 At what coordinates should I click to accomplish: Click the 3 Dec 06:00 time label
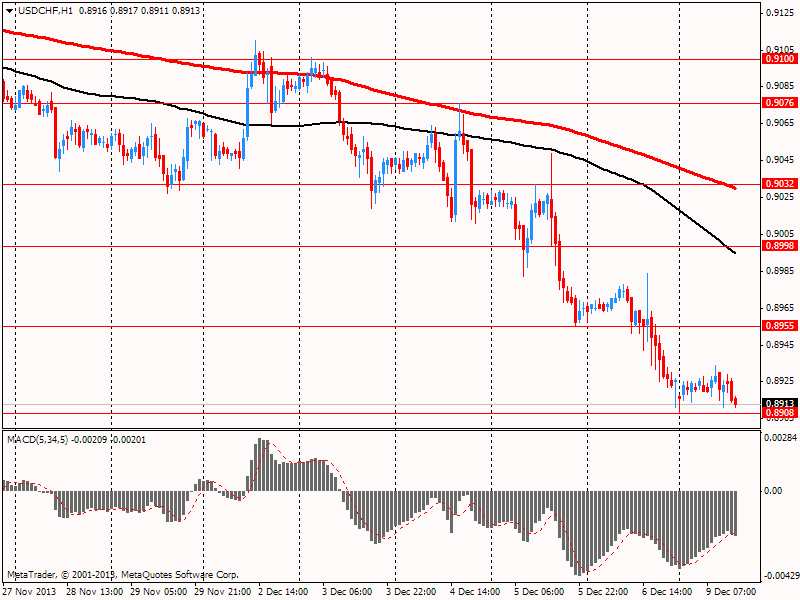pos(348,592)
